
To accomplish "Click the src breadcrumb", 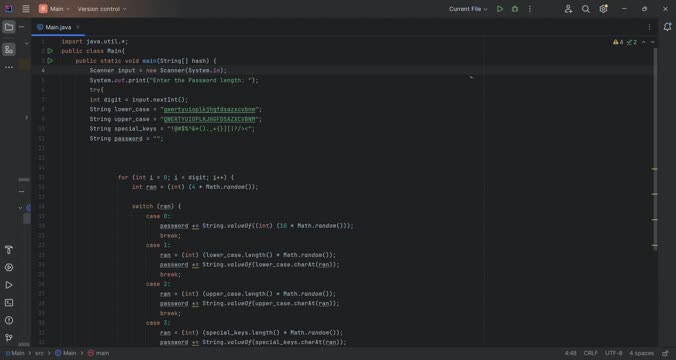I will coord(39,353).
